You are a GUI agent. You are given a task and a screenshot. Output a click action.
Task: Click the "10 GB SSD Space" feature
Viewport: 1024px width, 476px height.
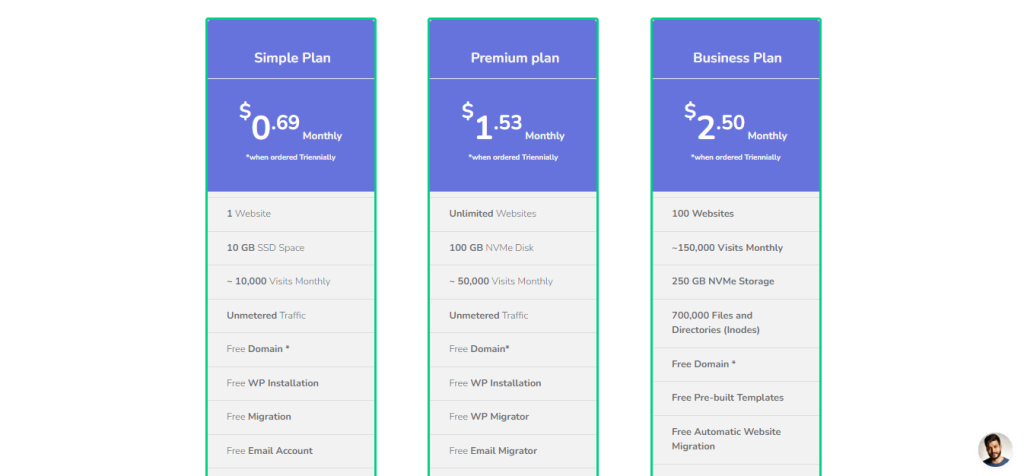265,248
